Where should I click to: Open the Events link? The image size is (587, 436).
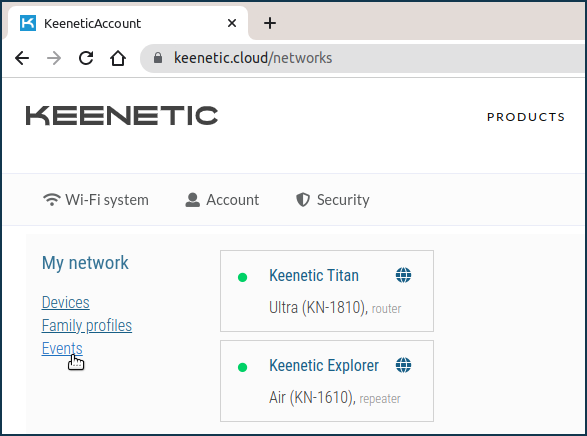(x=62, y=348)
